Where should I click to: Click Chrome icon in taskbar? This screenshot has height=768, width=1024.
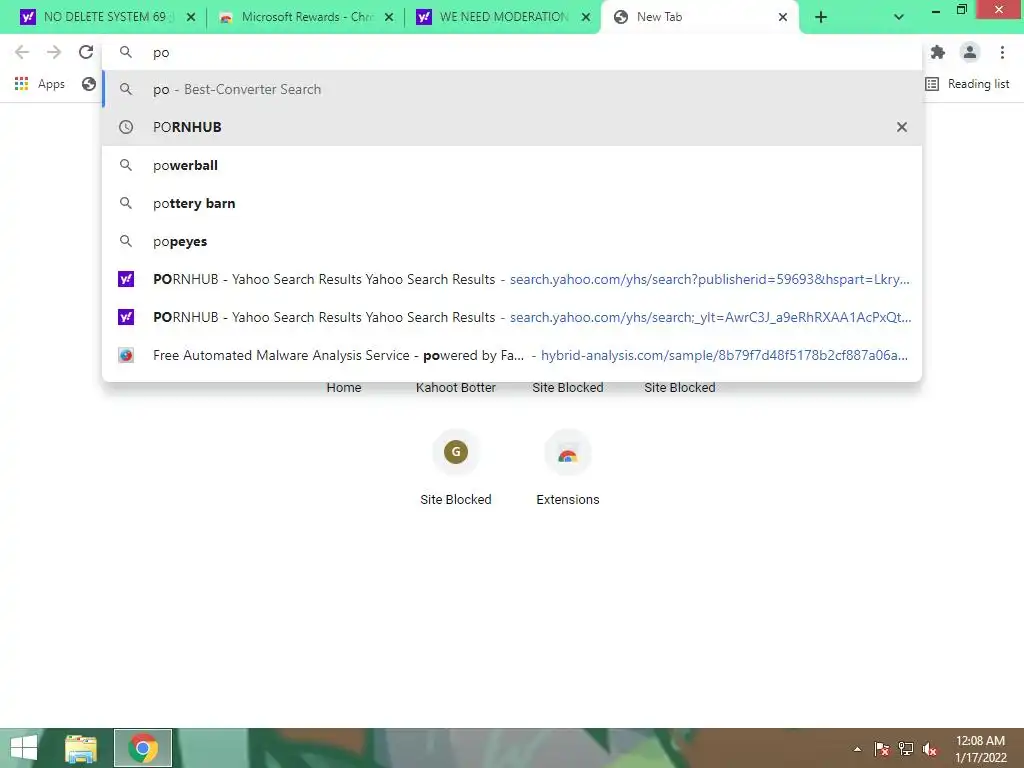pyautogui.click(x=143, y=748)
